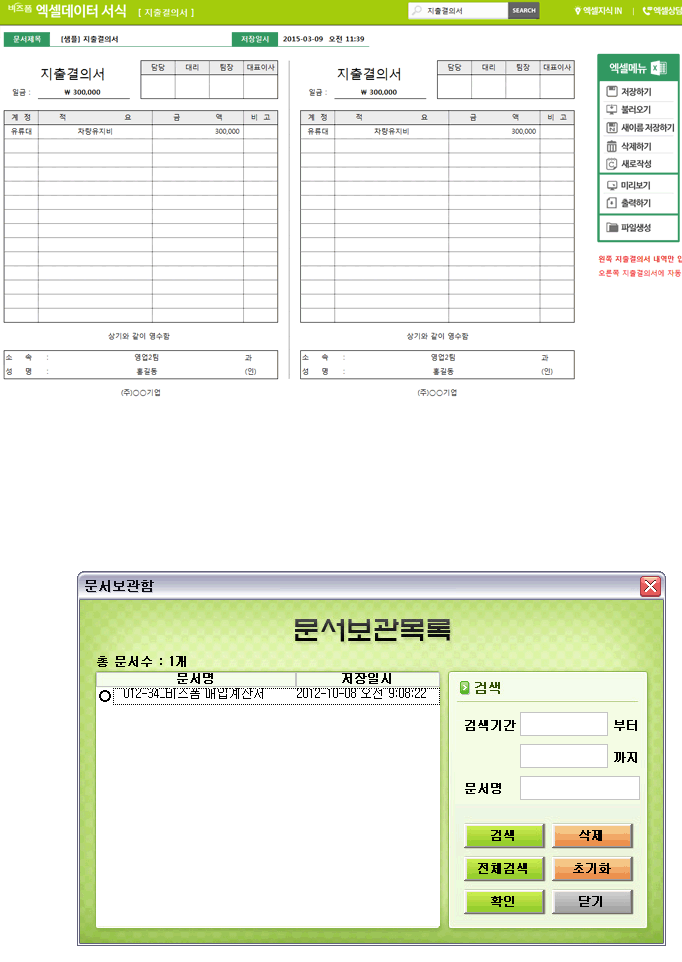
Task: Select 파일생성 menu label
Action: [x=636, y=228]
